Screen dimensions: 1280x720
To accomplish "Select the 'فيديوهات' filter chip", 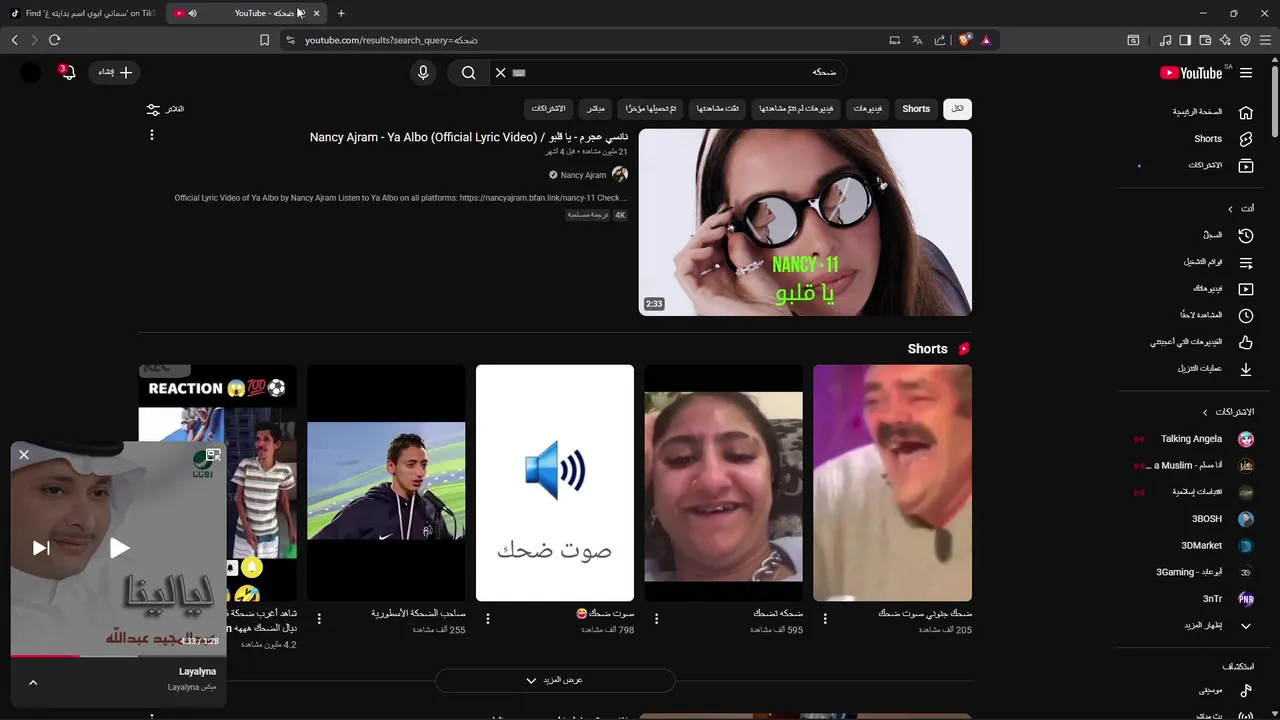I will pos(868,109).
